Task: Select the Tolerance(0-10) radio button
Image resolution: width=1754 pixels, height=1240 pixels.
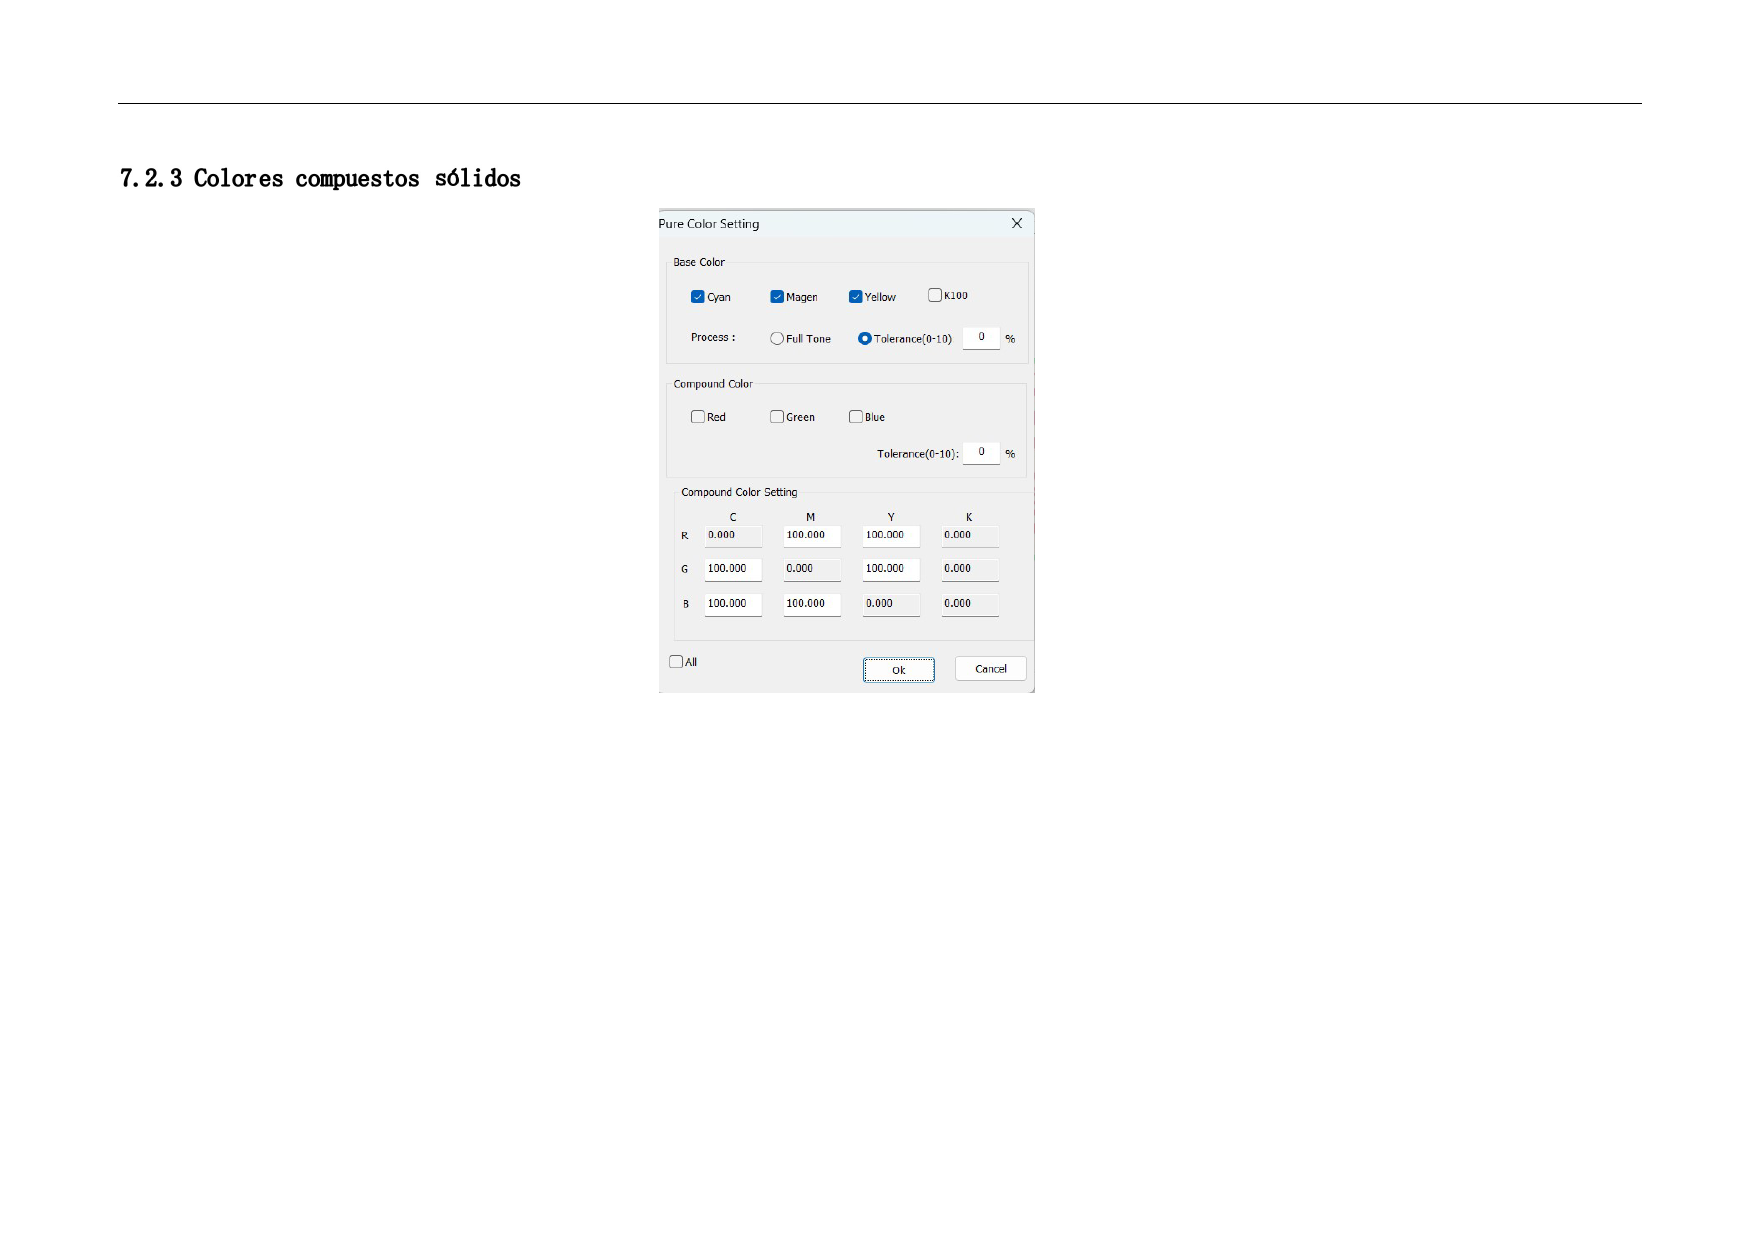Action: (x=865, y=339)
